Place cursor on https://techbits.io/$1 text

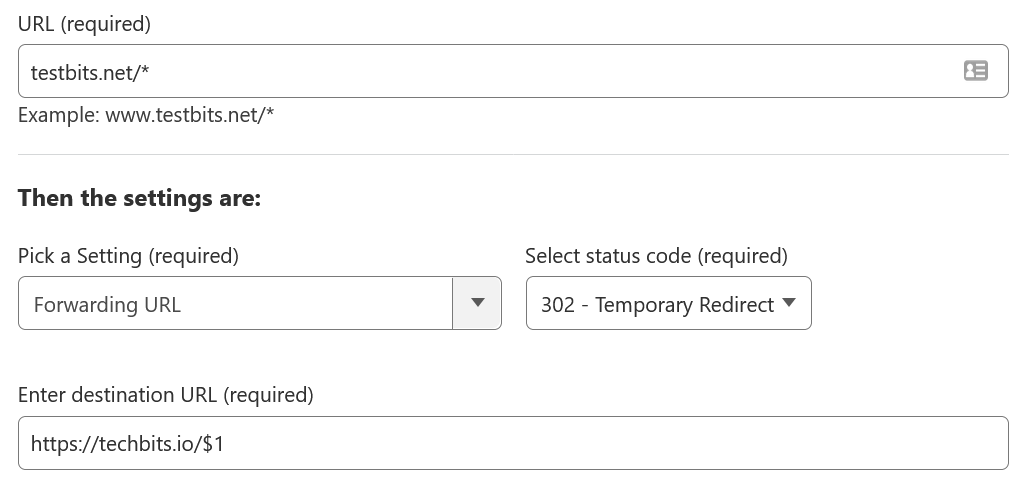128,444
